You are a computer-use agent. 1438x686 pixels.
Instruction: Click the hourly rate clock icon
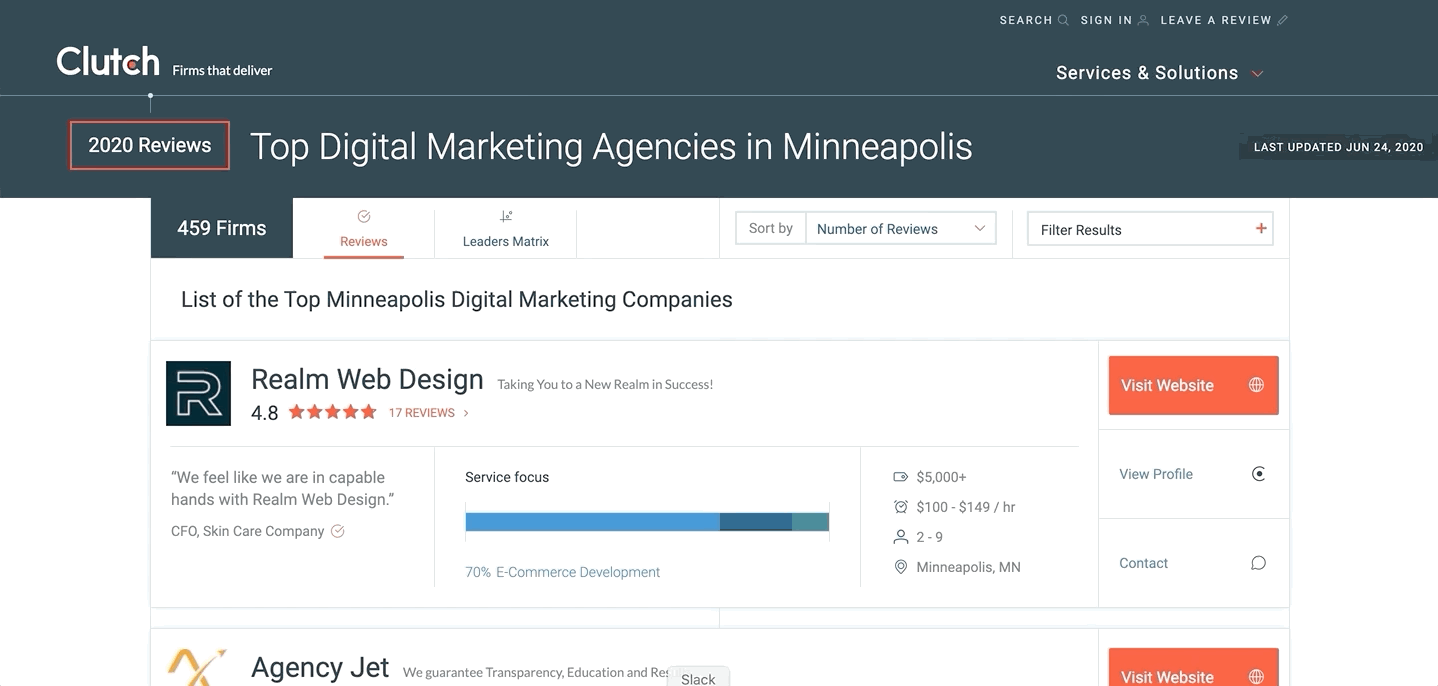tap(900, 507)
